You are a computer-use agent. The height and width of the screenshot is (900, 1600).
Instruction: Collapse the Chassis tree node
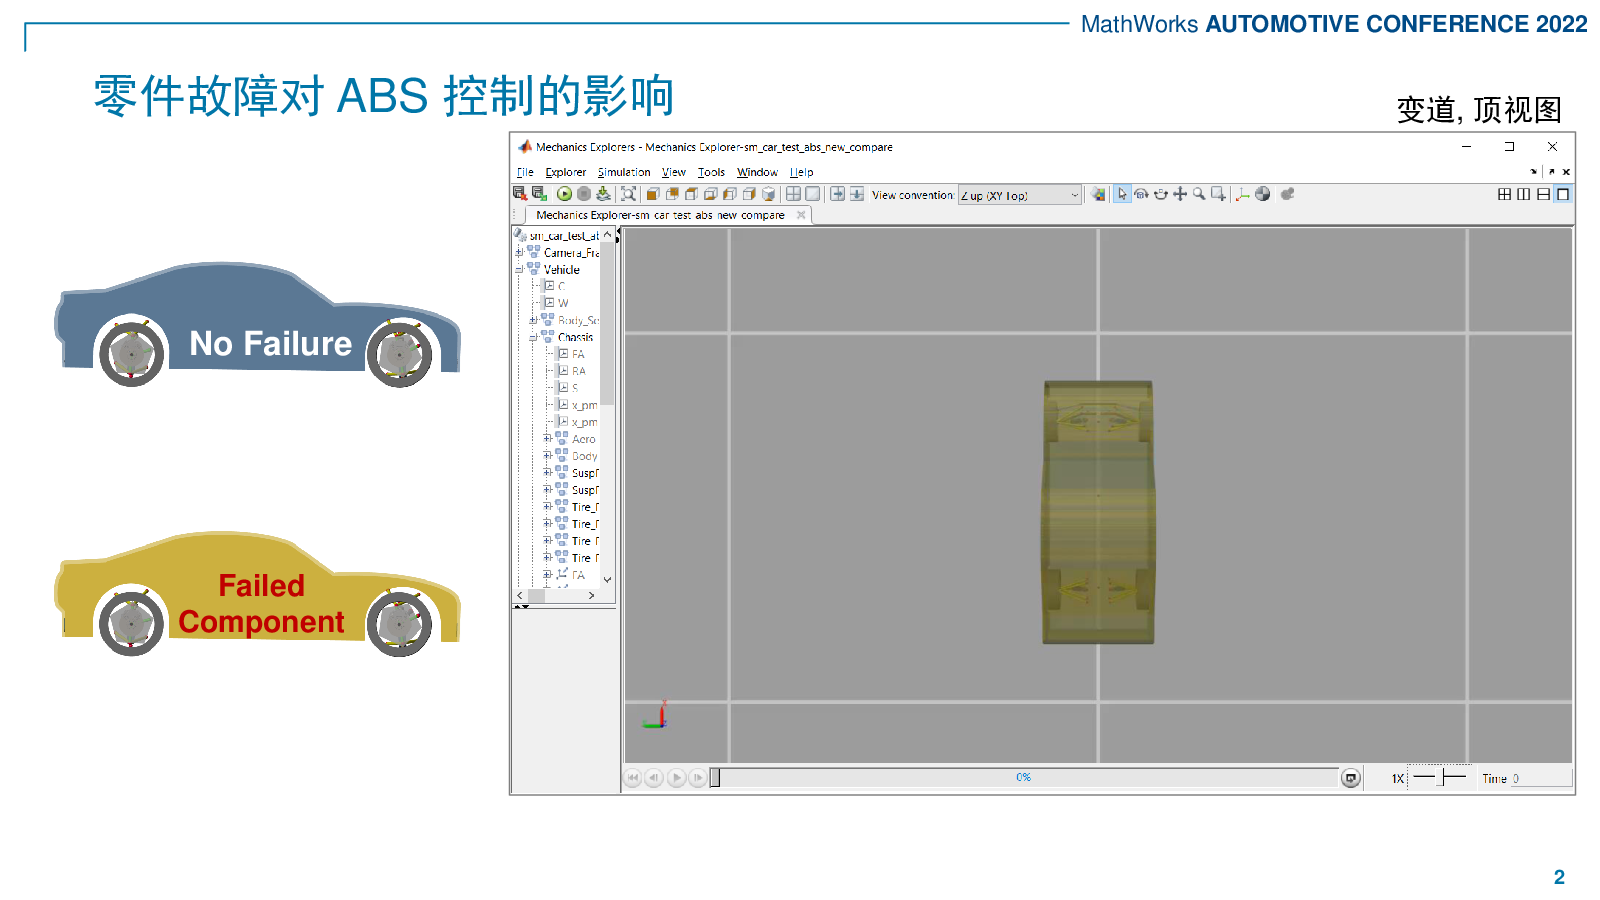tap(533, 337)
